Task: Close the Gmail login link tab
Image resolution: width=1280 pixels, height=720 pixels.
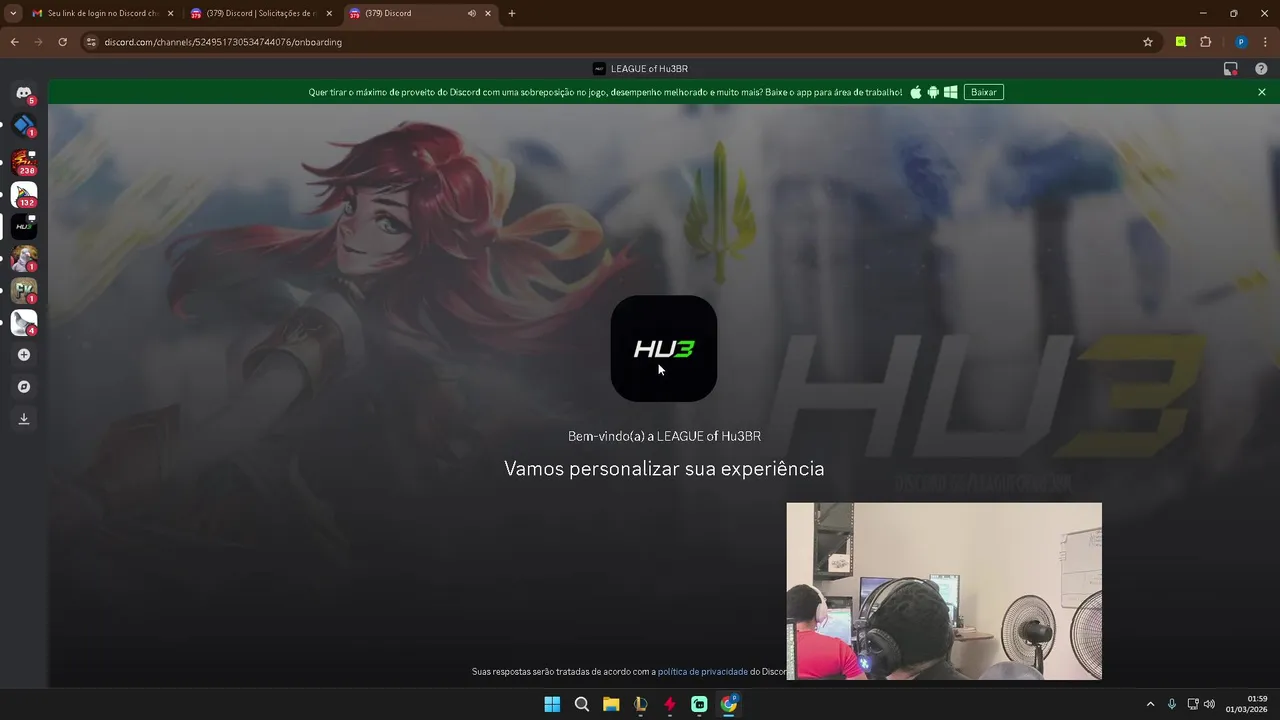Action: tap(170, 13)
